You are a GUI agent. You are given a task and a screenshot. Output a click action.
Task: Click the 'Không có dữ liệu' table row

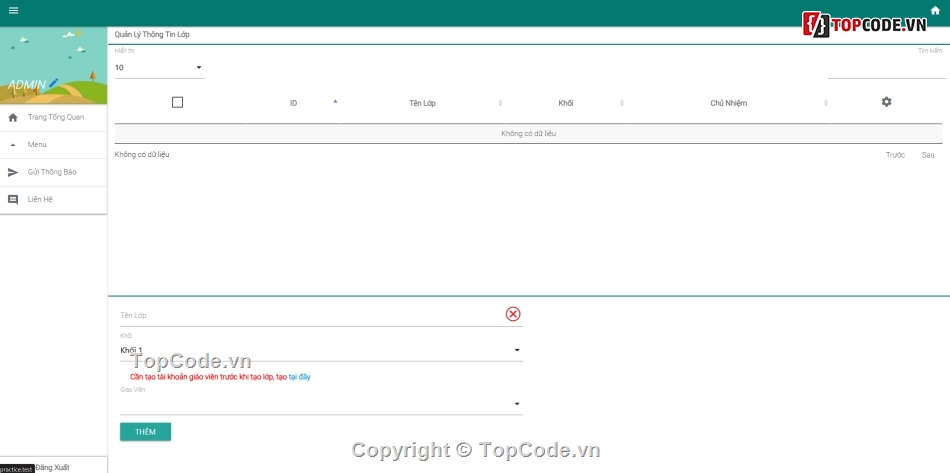[x=528, y=133]
